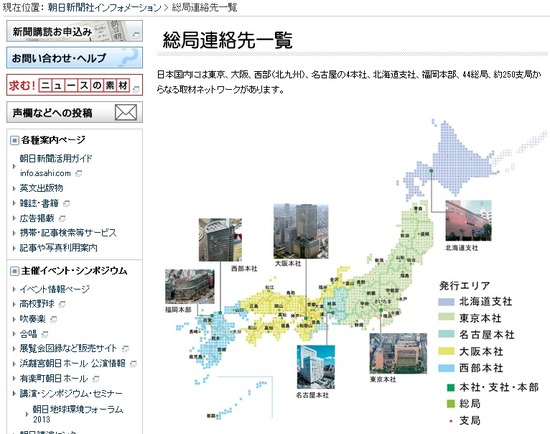Click the envelope icon on 声欄などへの投稿
Screen dimensions: 550x434
(126, 113)
